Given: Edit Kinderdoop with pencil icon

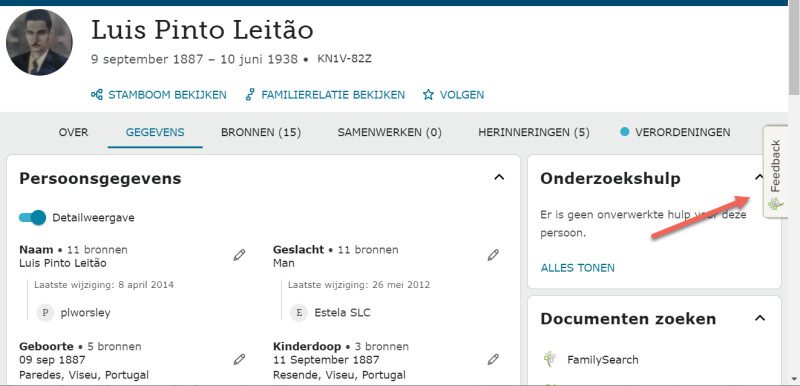Looking at the screenshot, I should [x=493, y=359].
